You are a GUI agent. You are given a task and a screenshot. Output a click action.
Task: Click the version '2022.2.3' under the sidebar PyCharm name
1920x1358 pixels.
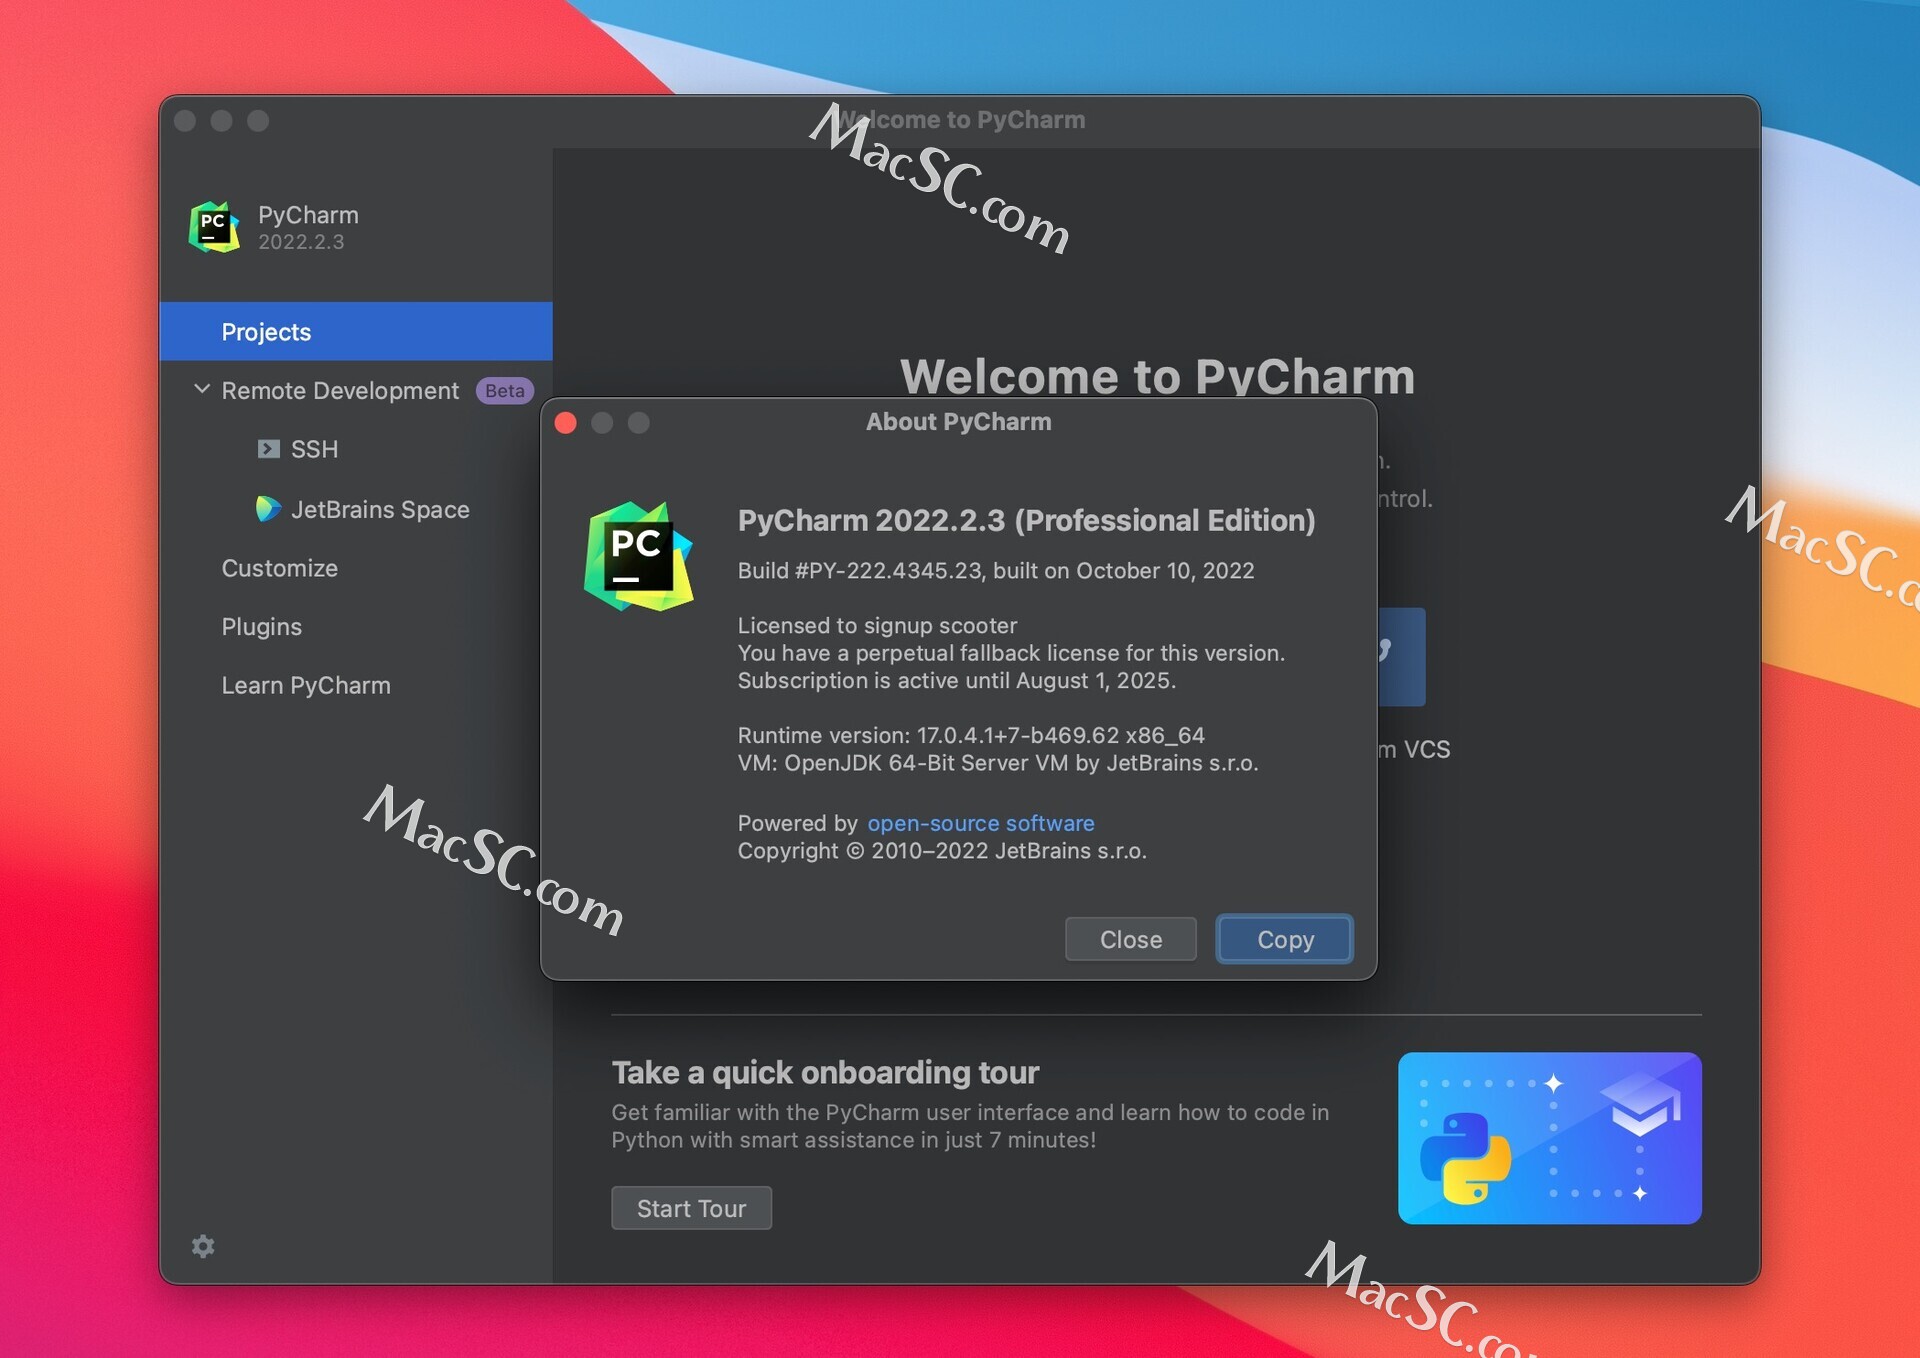tap(301, 242)
